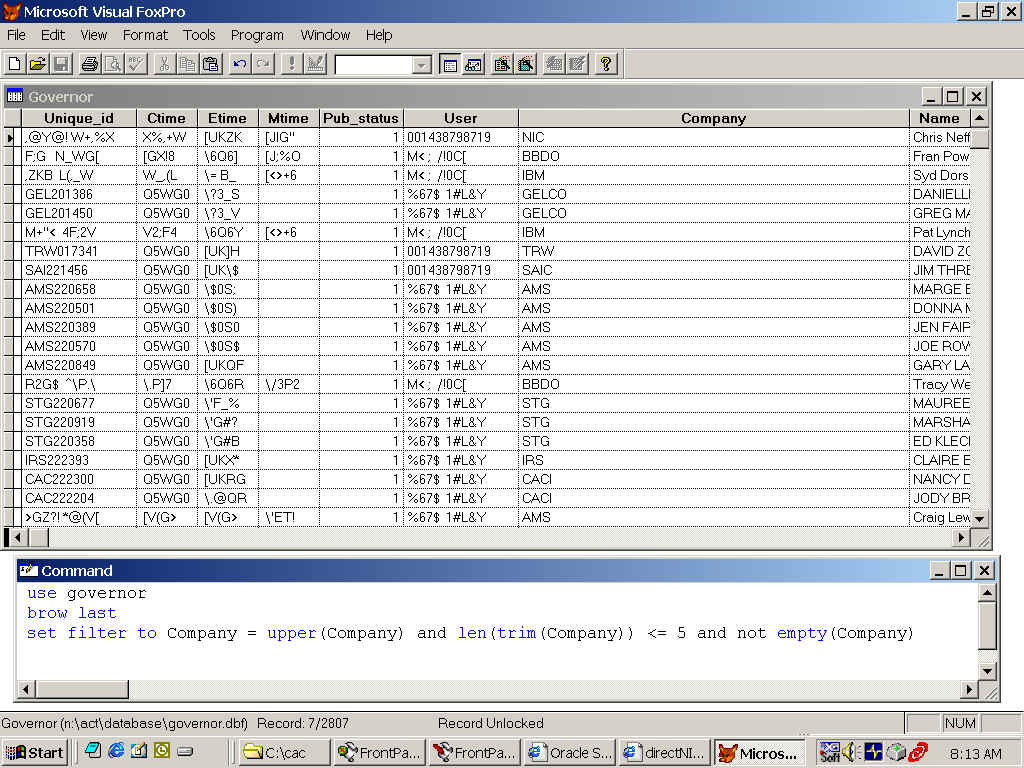Click the company cell reading NIC

(713, 137)
